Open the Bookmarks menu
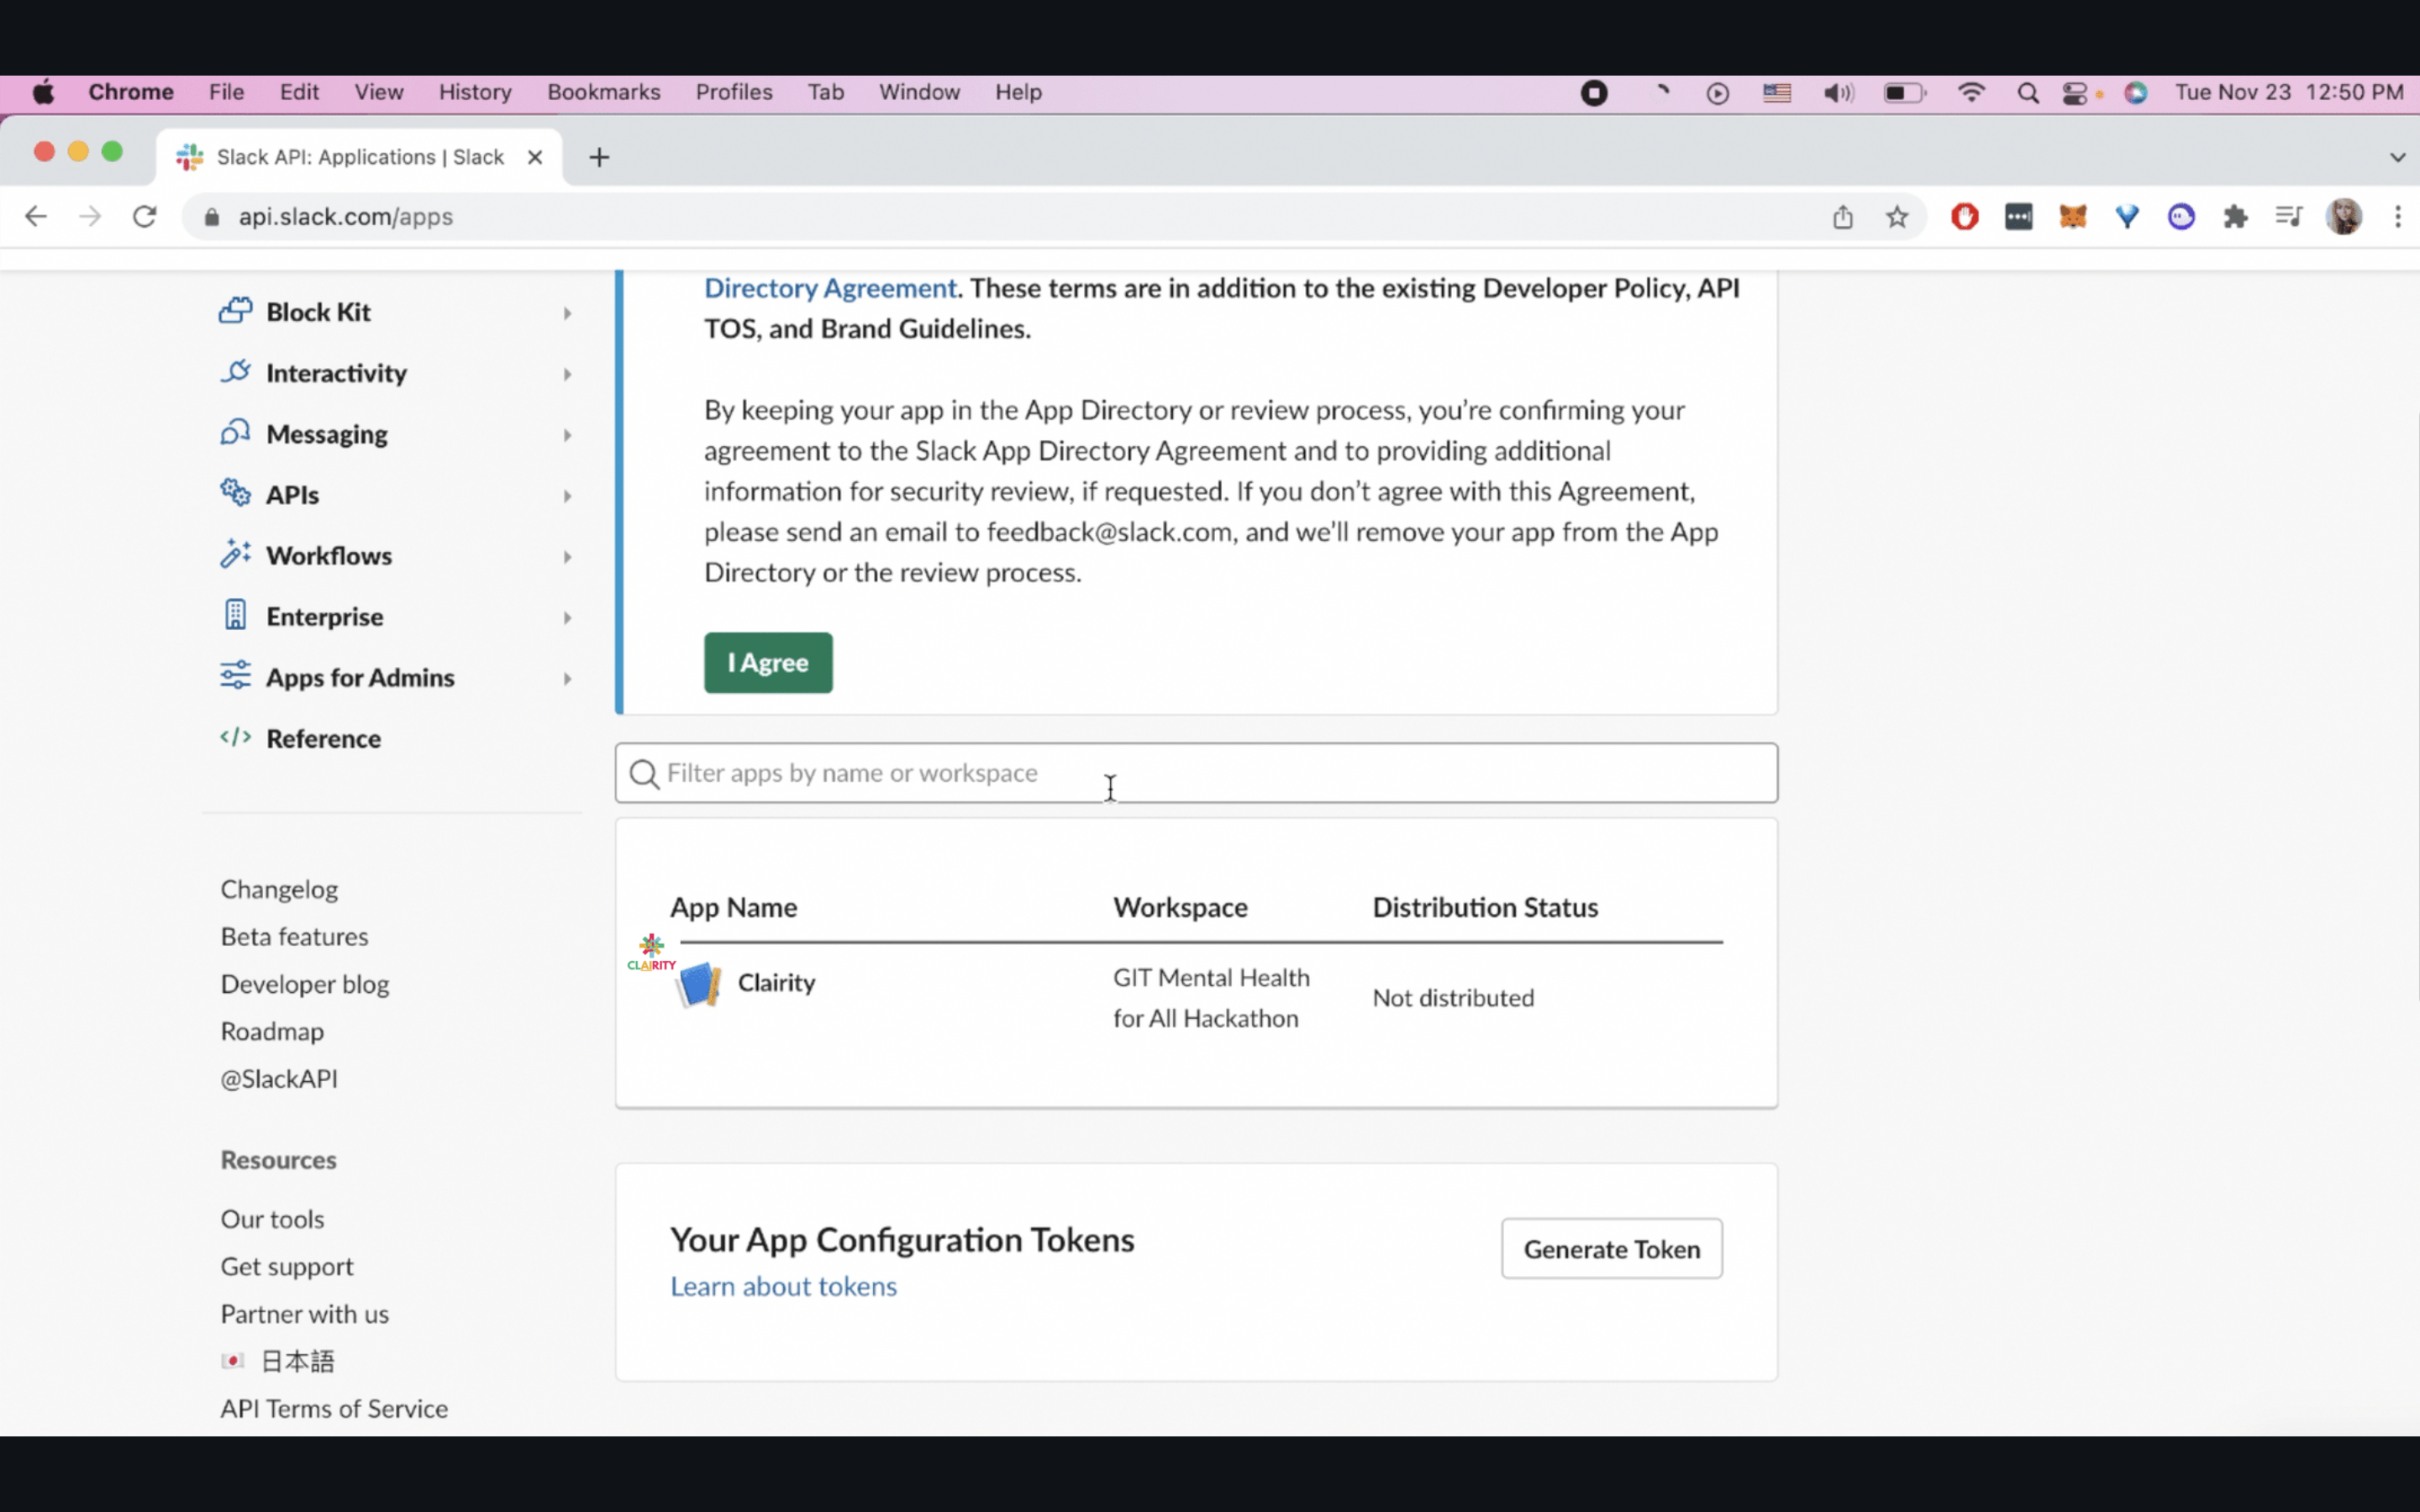This screenshot has height=1512, width=2420. [603, 92]
